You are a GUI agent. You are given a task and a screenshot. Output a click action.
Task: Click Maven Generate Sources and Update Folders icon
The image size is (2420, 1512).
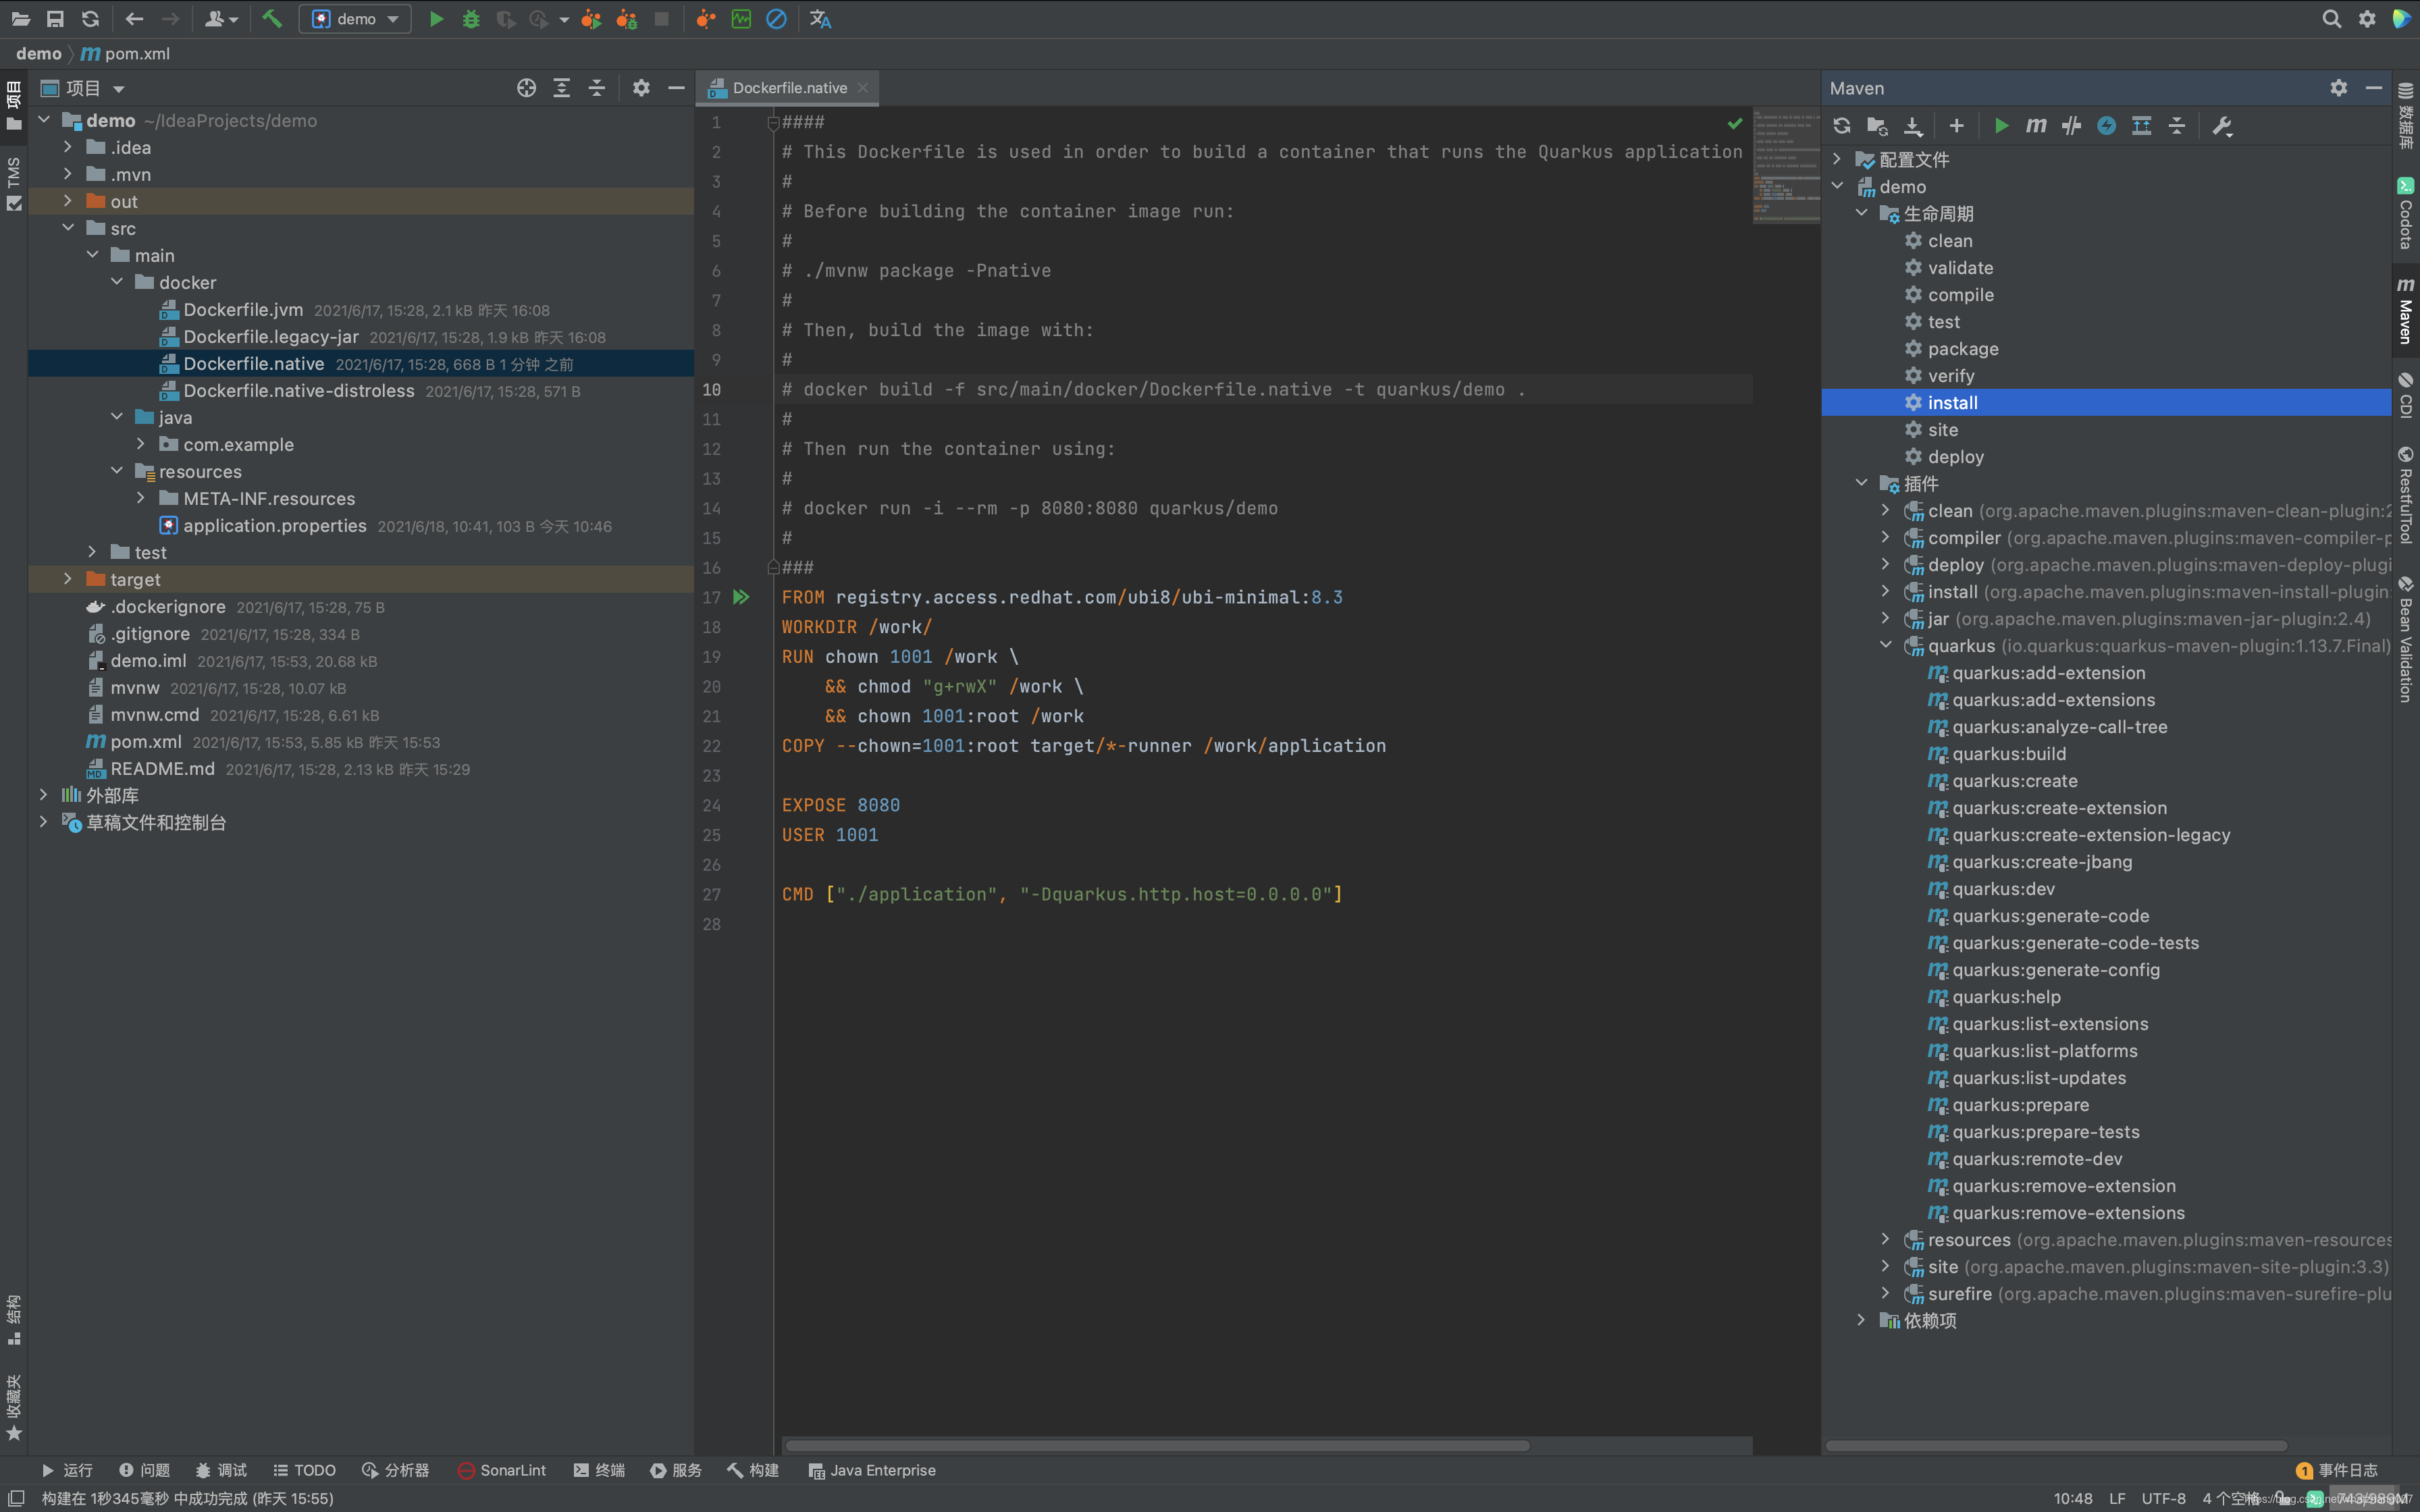1877,125
